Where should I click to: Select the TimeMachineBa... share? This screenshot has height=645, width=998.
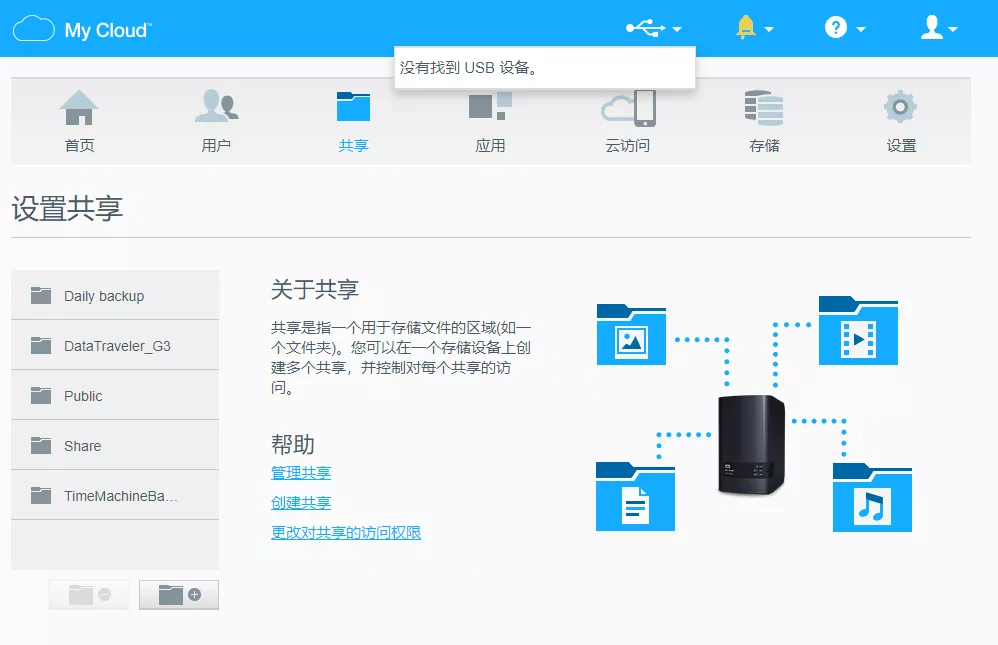[x=115, y=495]
